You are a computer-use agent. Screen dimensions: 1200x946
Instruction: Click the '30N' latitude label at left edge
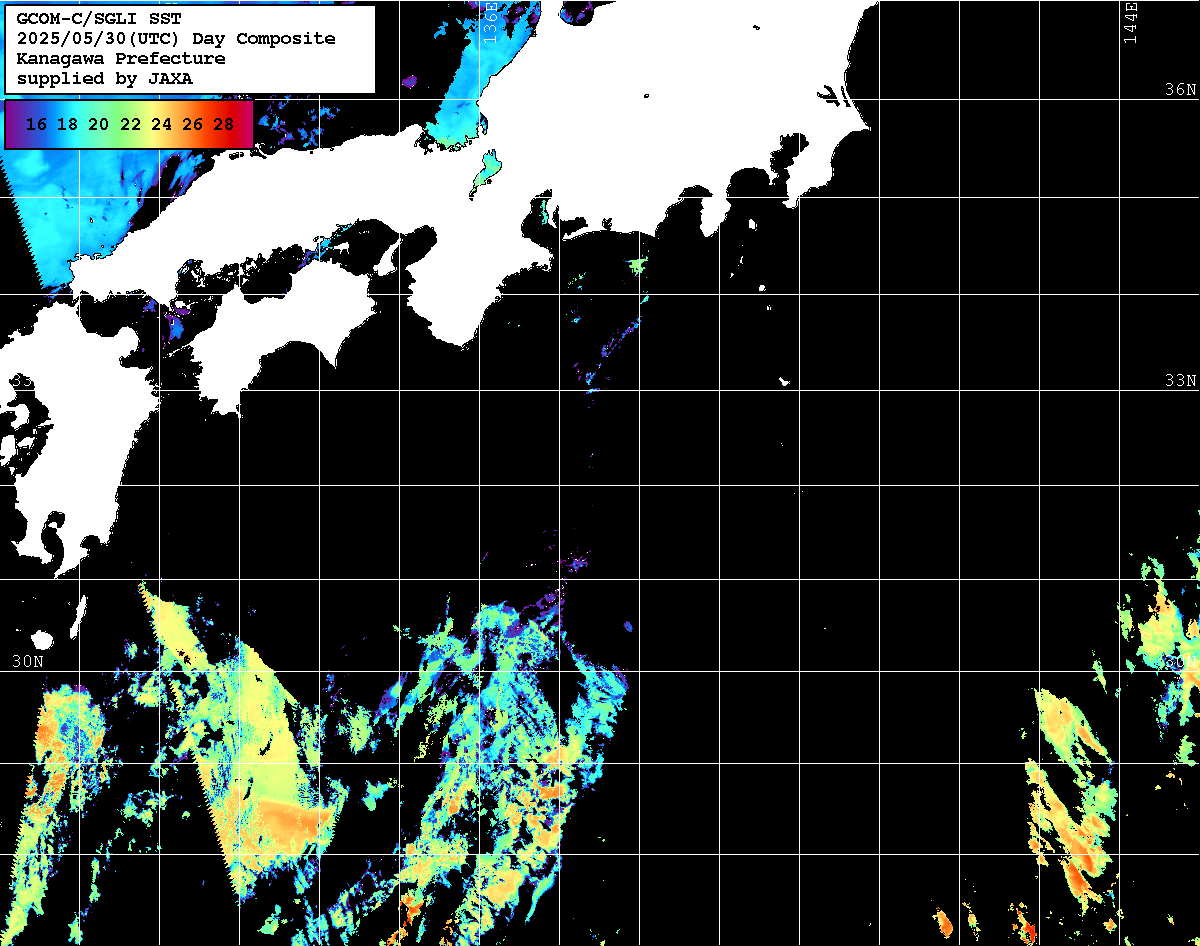coord(27,662)
